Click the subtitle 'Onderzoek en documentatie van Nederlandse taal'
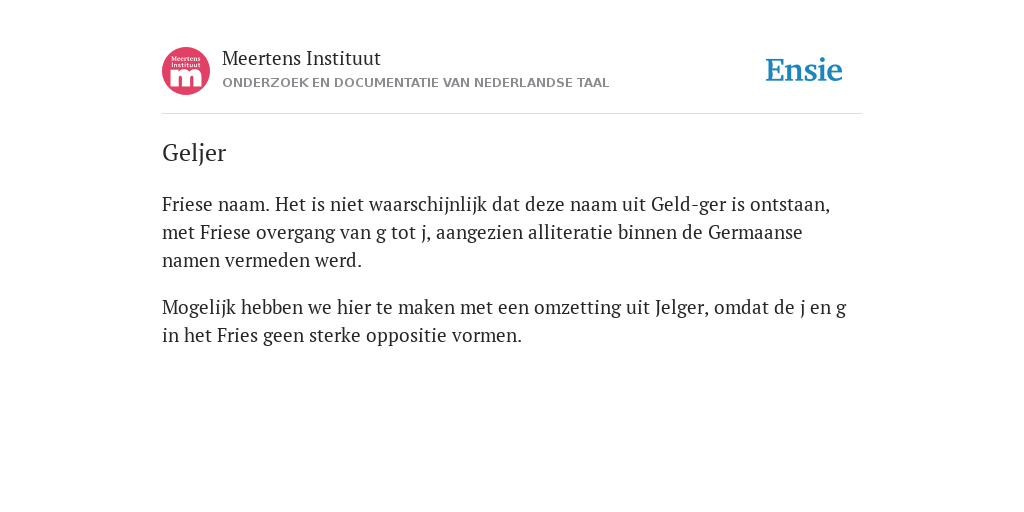1024x512 pixels. [x=415, y=83]
